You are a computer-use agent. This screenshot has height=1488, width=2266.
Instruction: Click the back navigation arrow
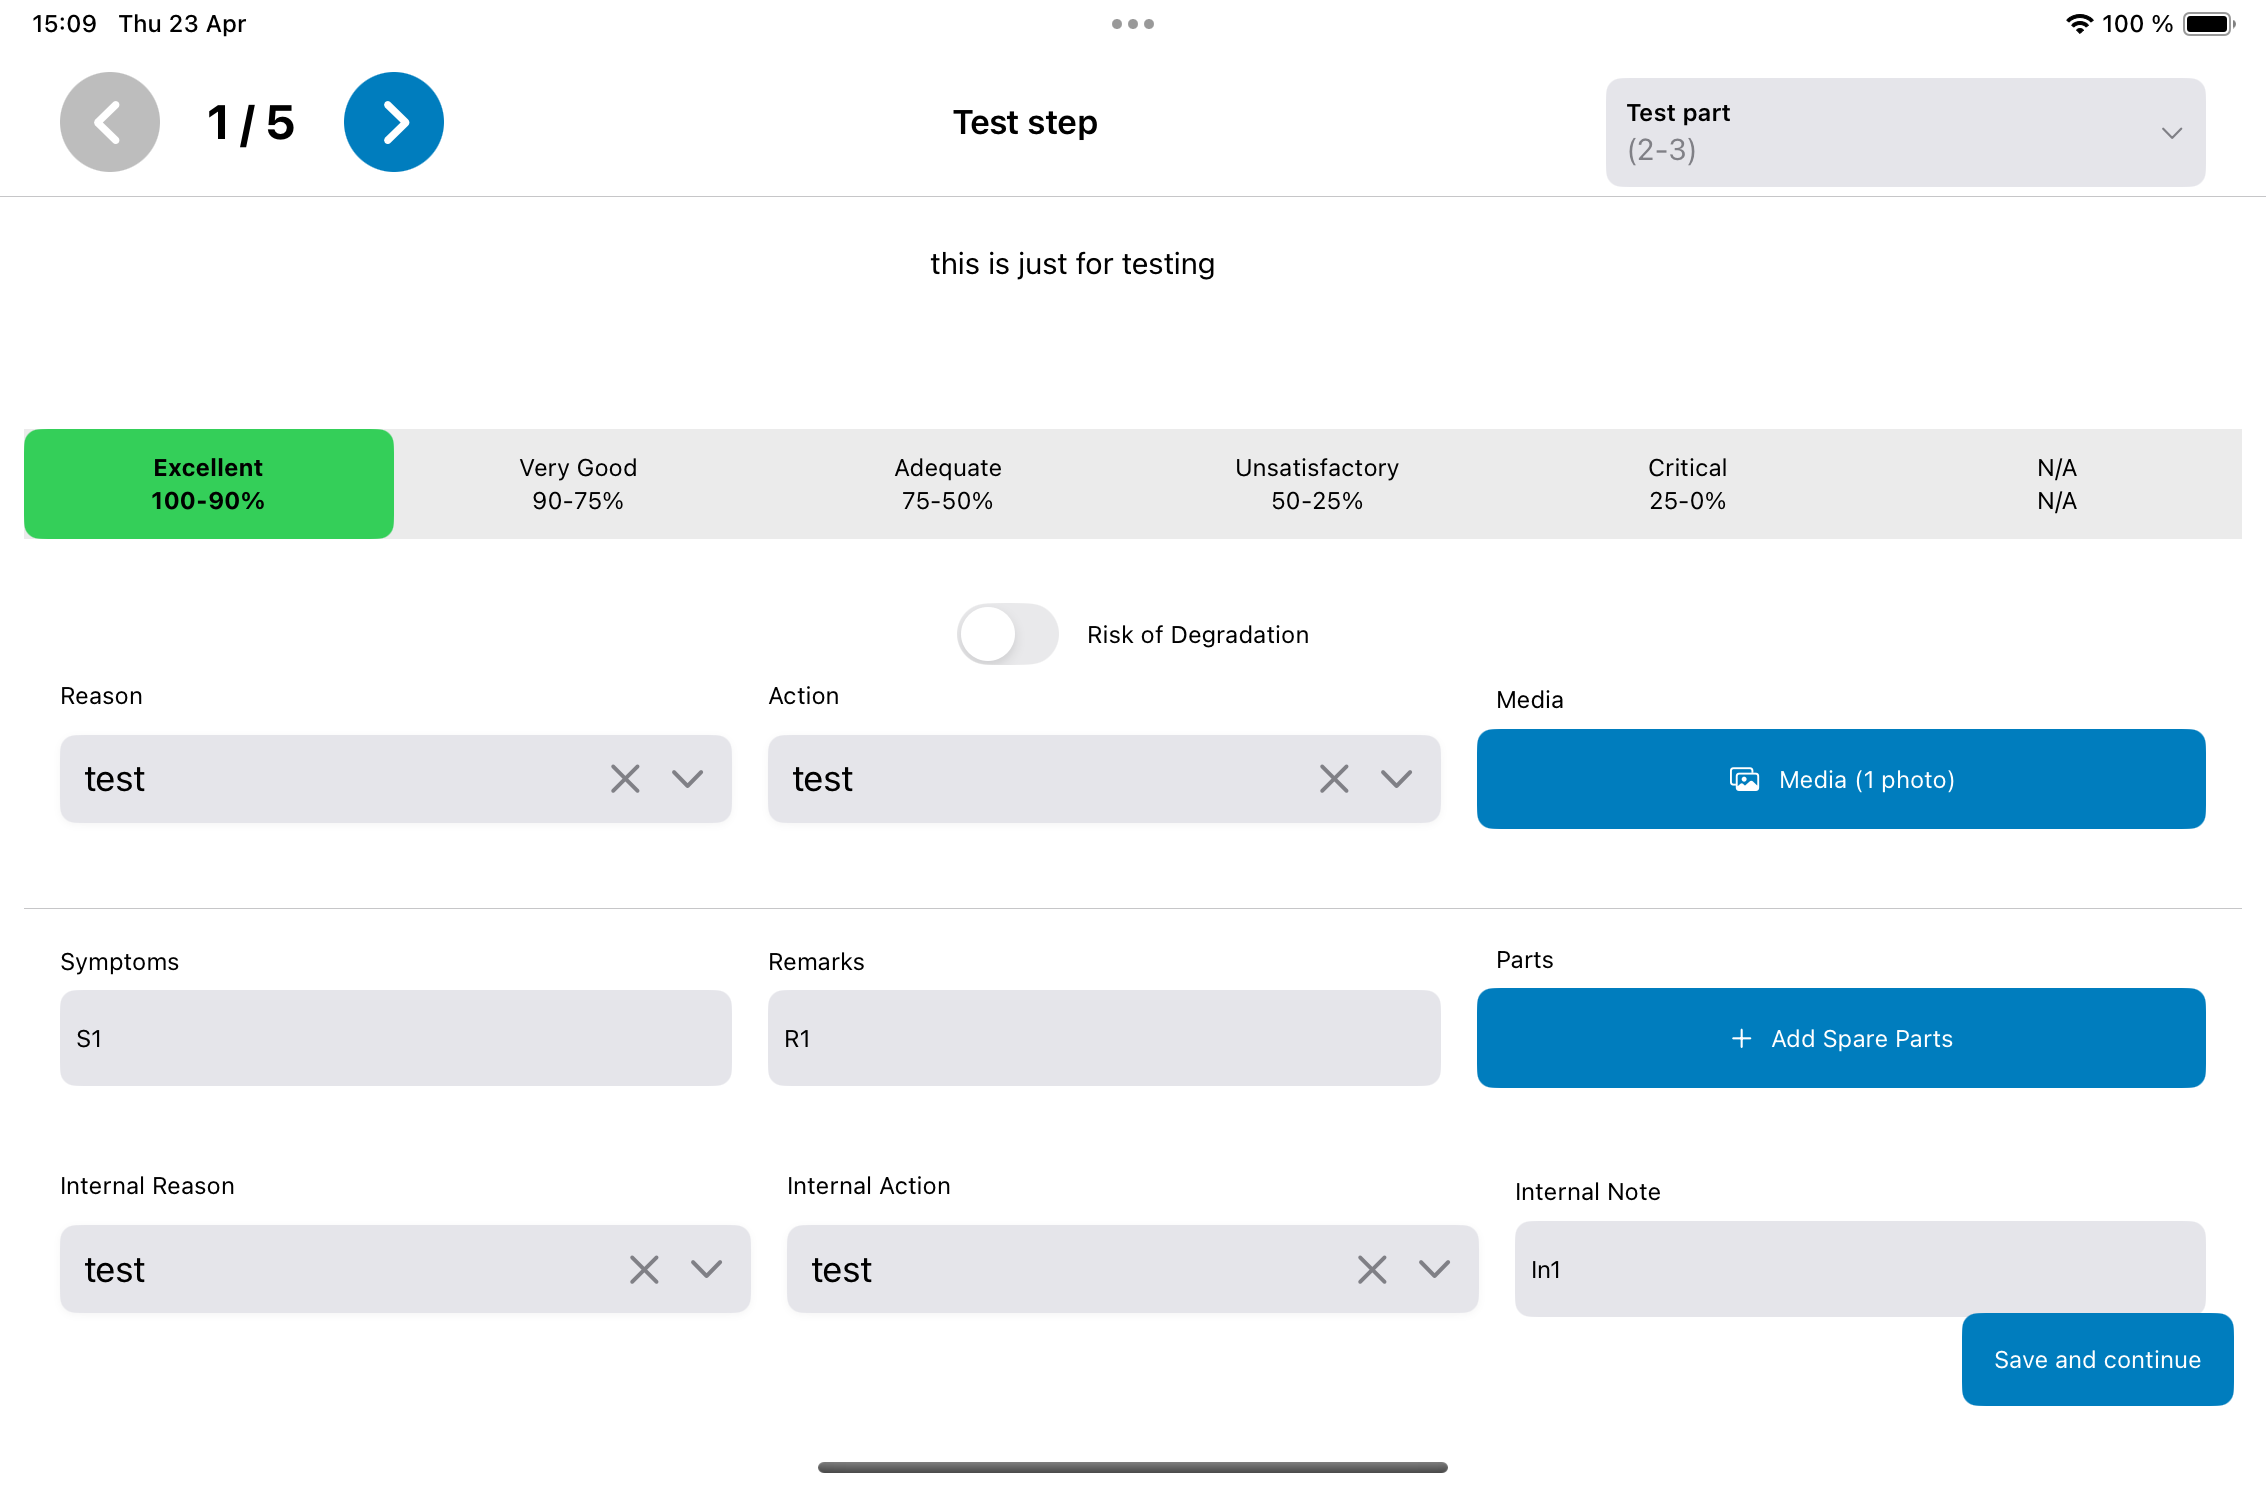[x=109, y=121]
